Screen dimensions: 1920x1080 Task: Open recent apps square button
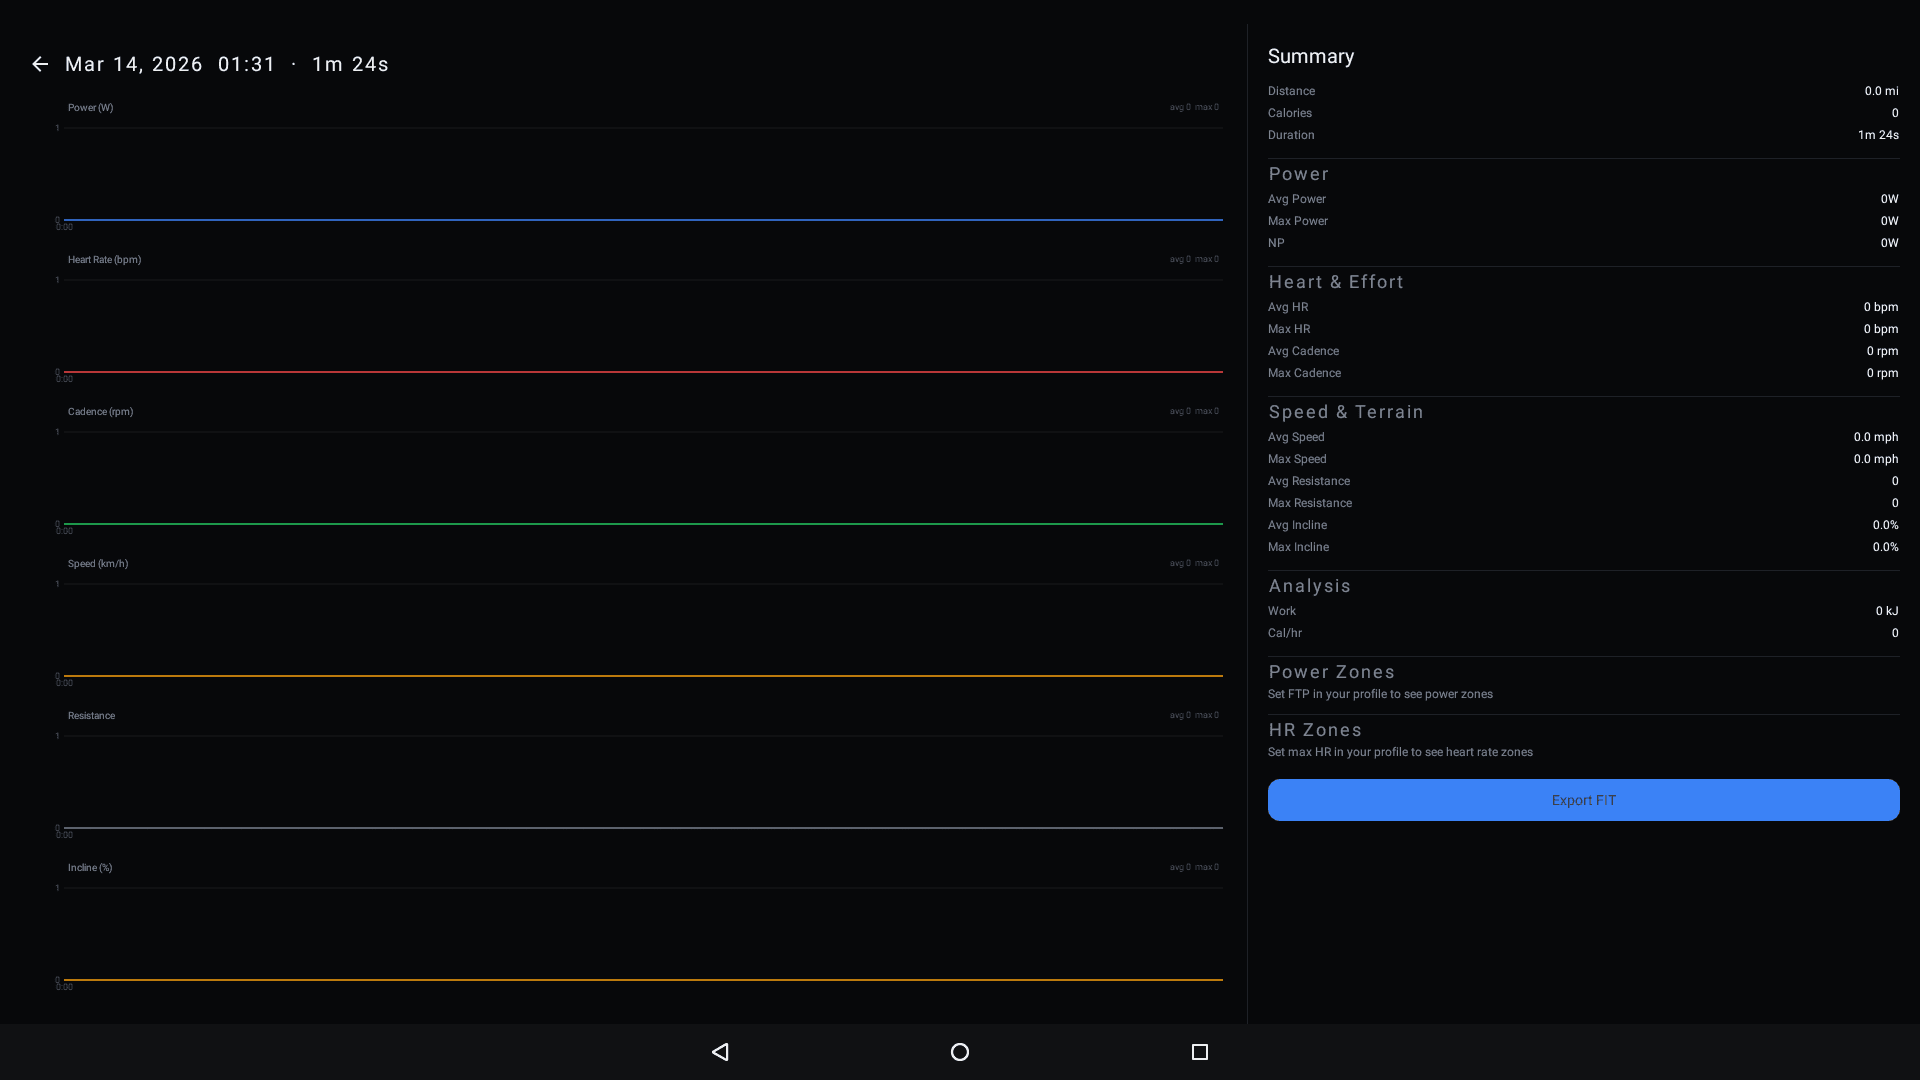coord(1199,1051)
